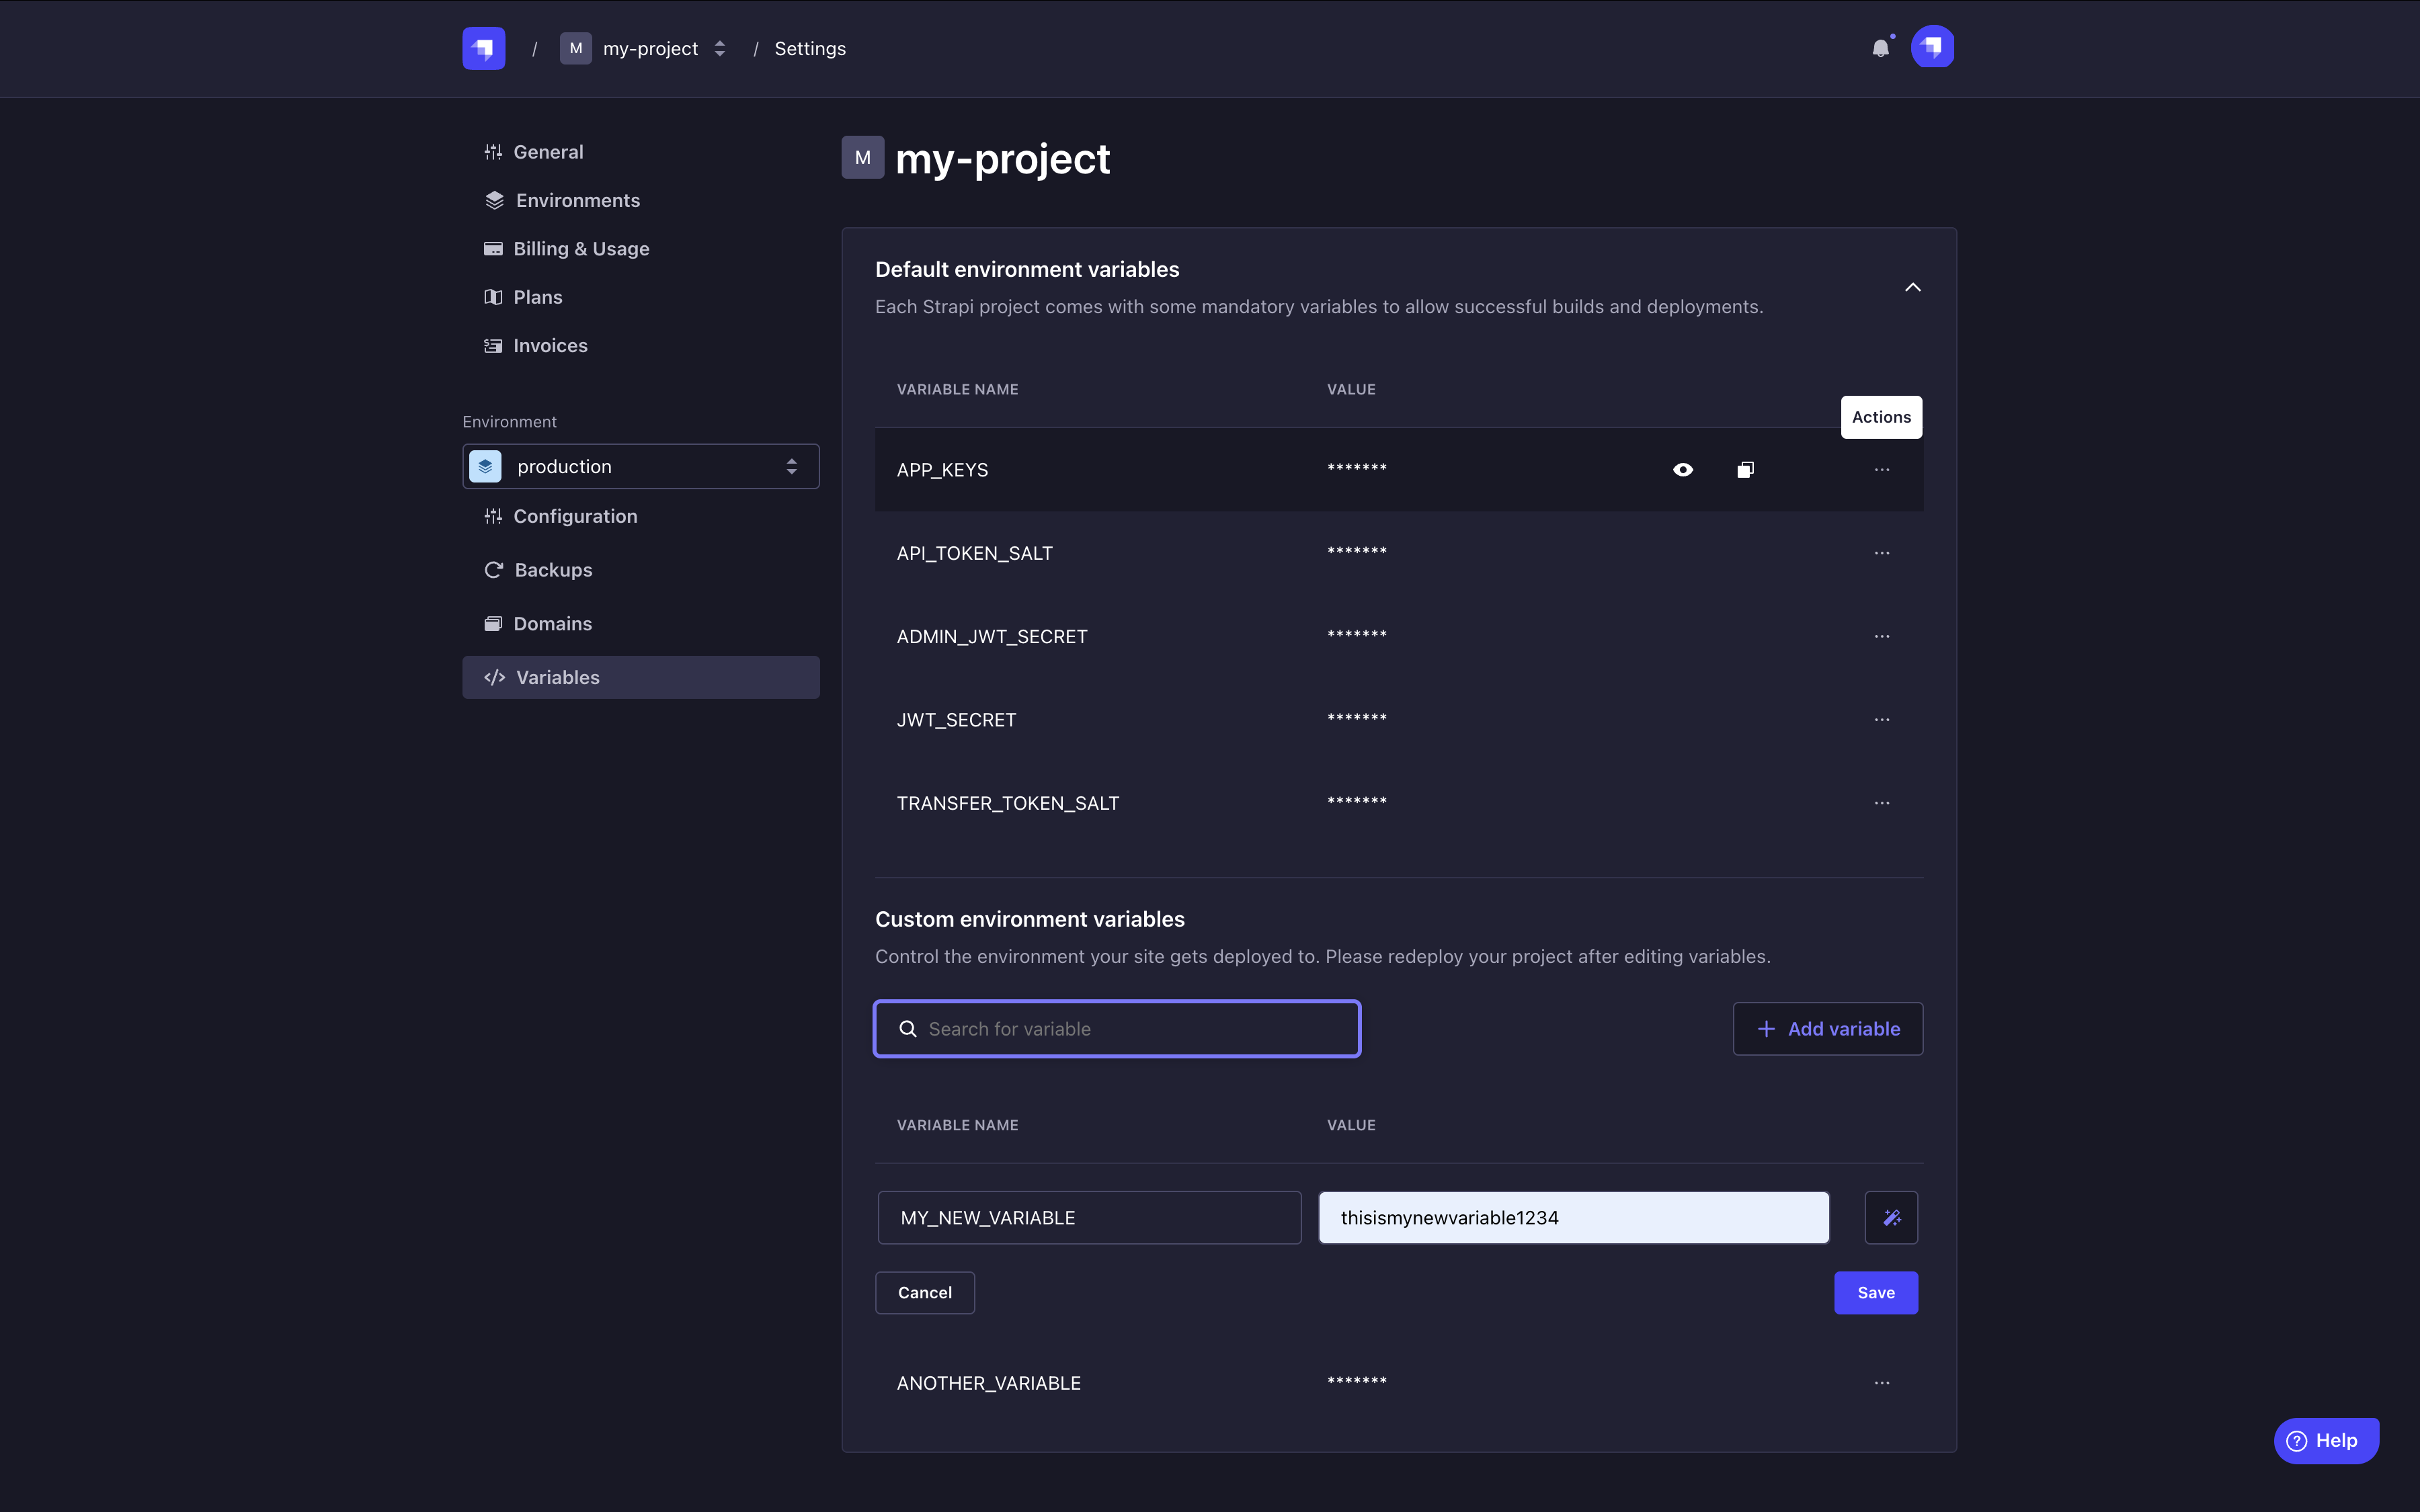The image size is (2420, 1512).
Task: Click the magic wand generate-value icon
Action: click(x=1891, y=1217)
